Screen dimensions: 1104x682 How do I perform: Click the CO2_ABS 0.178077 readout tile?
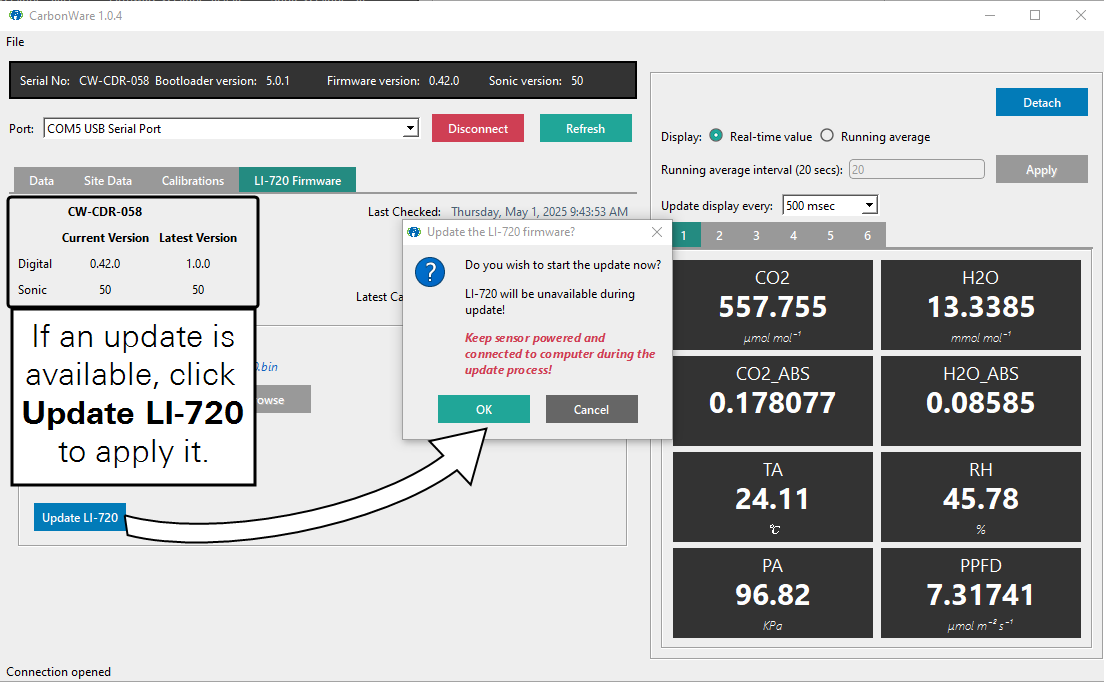[772, 400]
